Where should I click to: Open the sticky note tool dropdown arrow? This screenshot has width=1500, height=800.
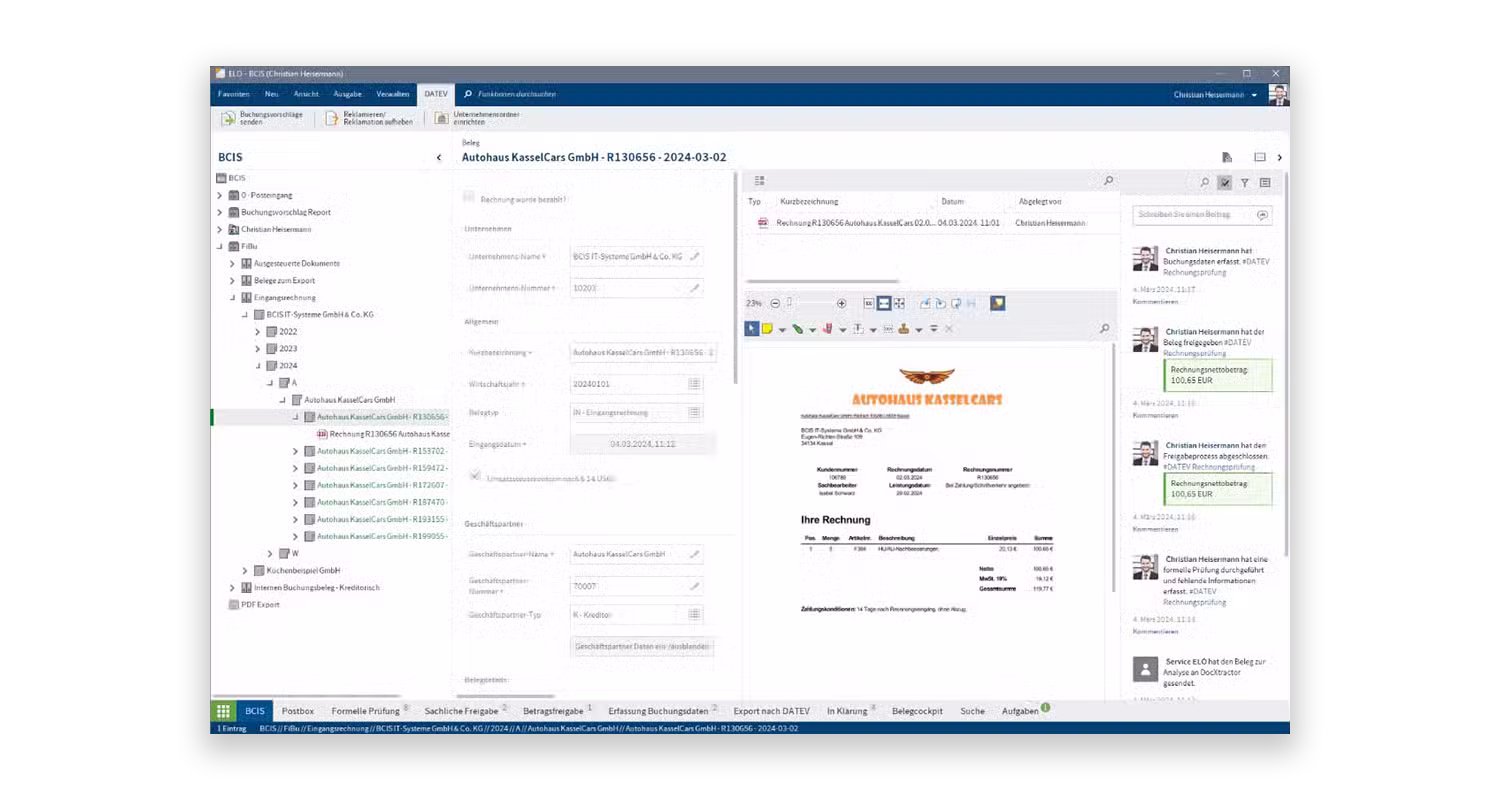[x=782, y=329]
